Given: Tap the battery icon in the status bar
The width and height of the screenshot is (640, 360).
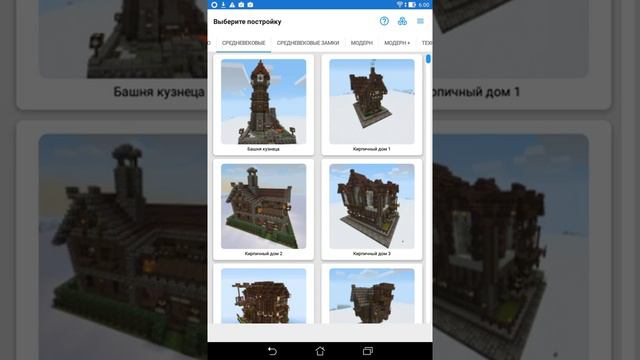Looking at the screenshot, I should 412,4.
